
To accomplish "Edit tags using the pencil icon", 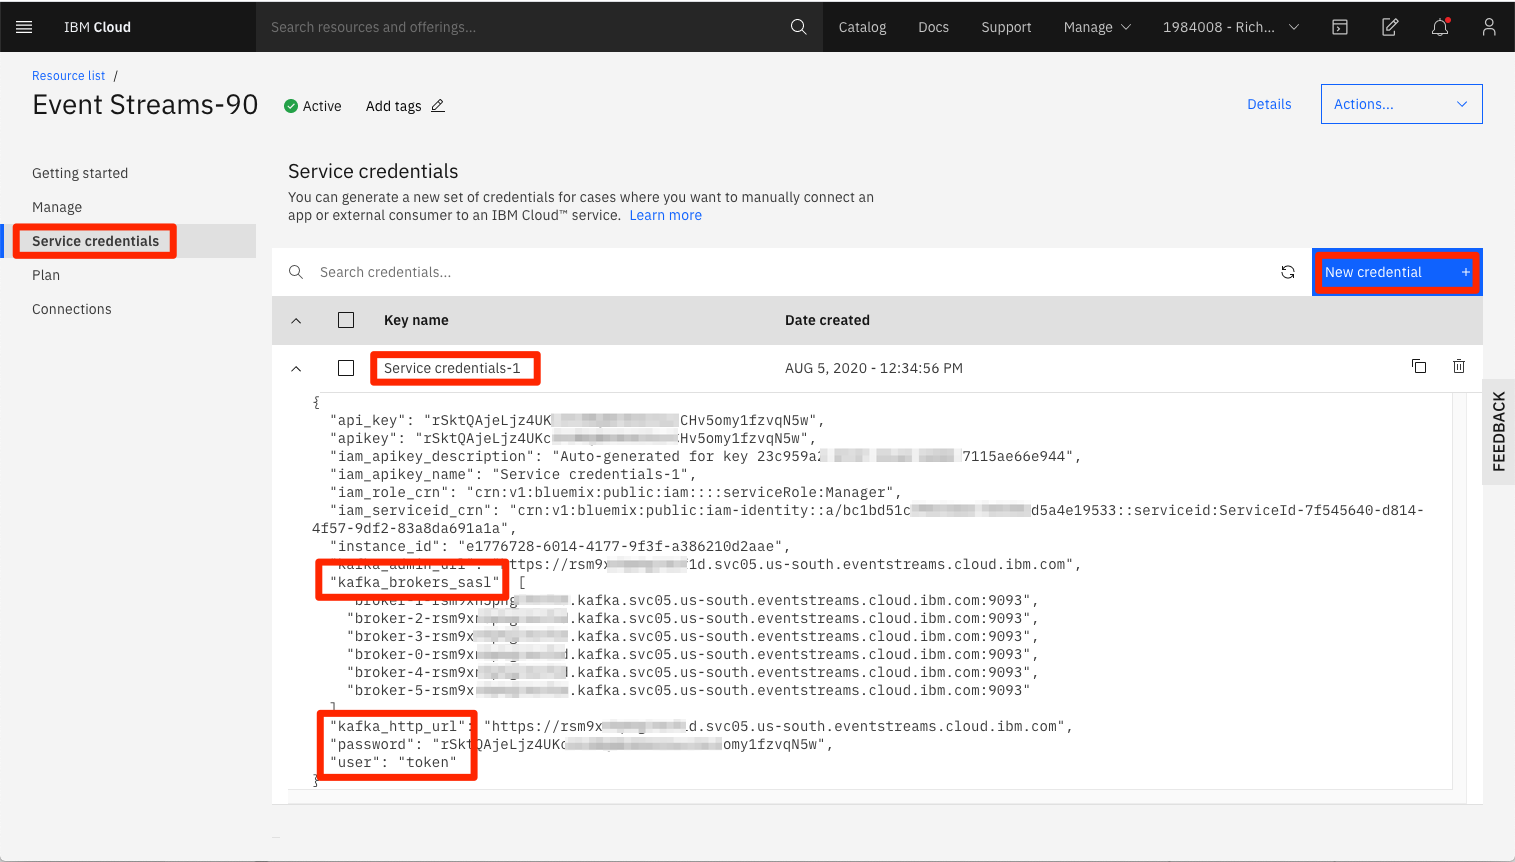I will click(437, 105).
